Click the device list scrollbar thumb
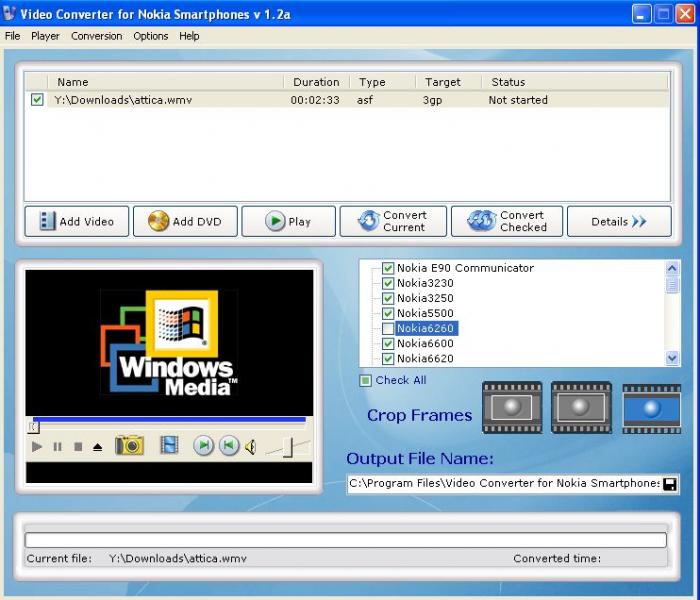700x600 pixels. click(672, 285)
